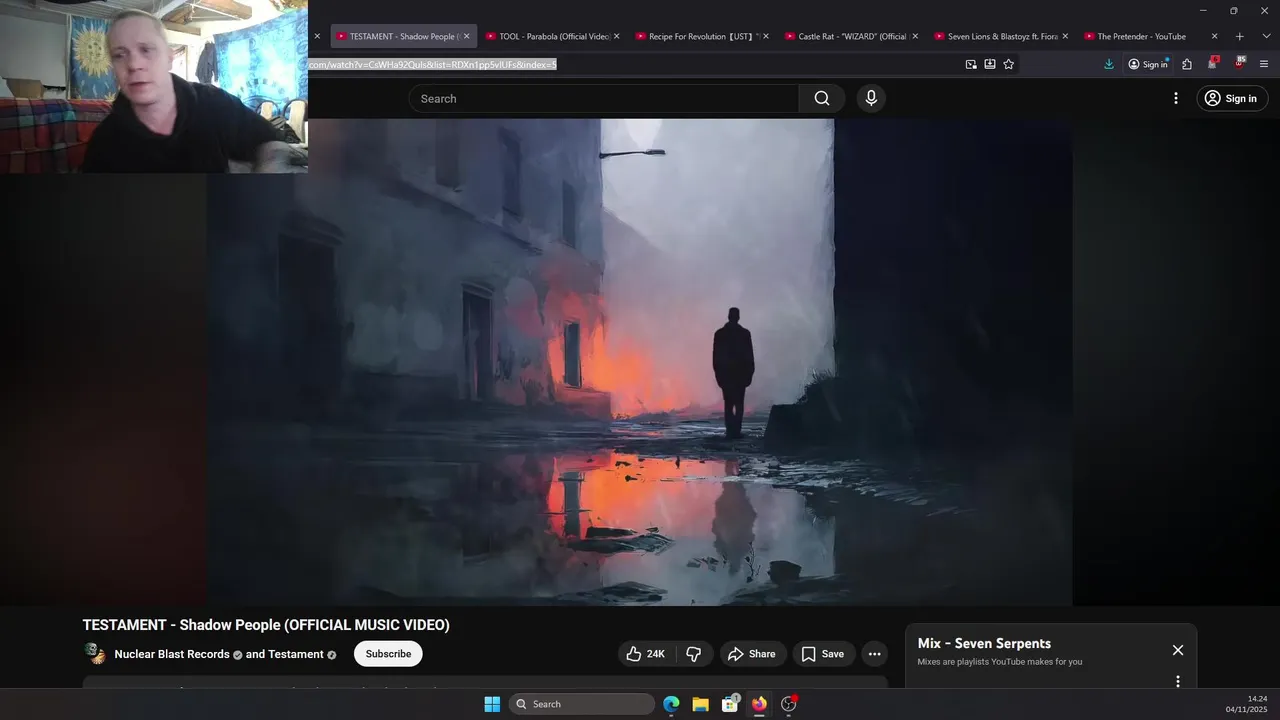Open Nuclear Blast Records channel avatar
The image size is (1280, 720).
coord(95,654)
